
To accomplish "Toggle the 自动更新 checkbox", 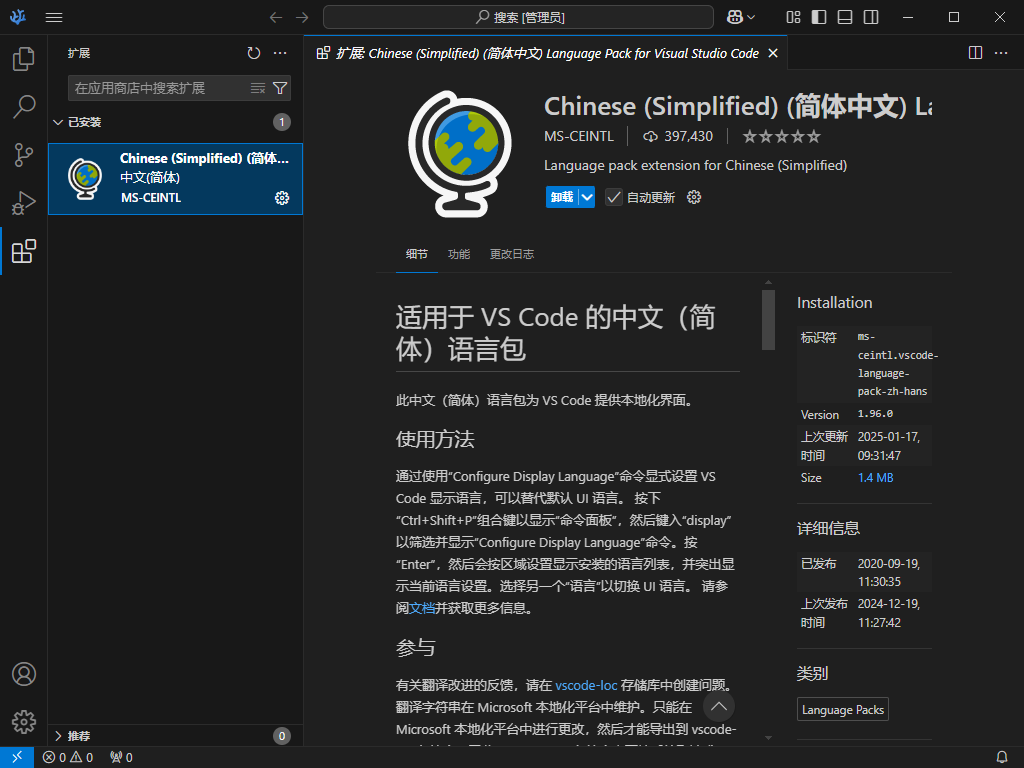I will [x=614, y=197].
